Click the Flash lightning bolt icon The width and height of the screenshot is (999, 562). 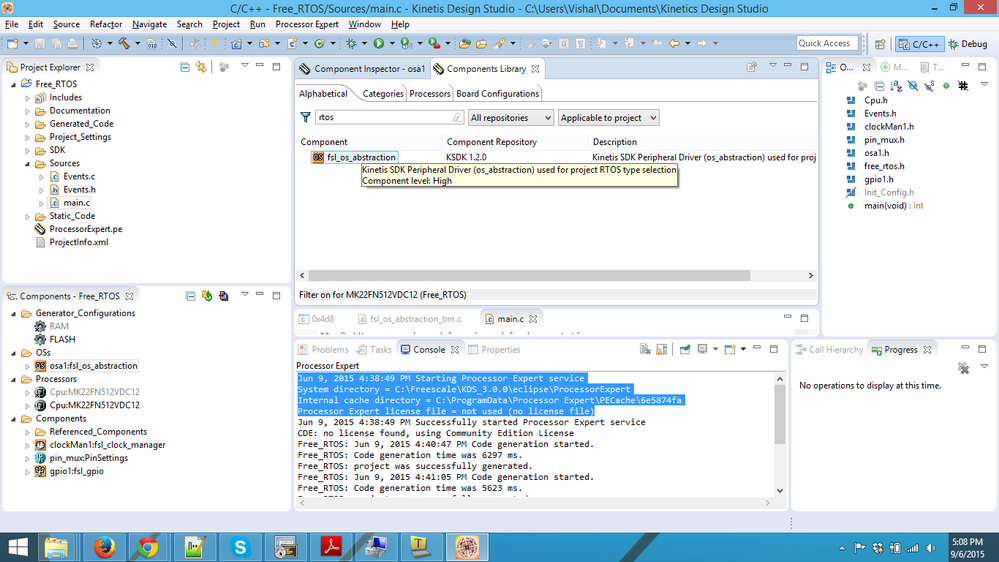[x=215, y=43]
